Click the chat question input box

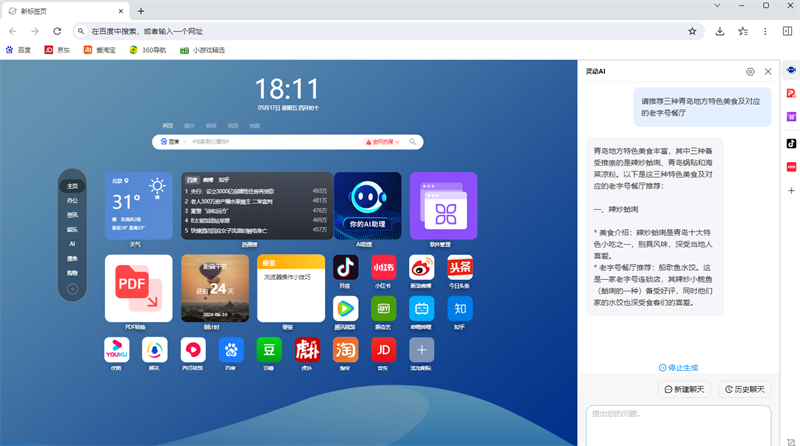pos(679,426)
